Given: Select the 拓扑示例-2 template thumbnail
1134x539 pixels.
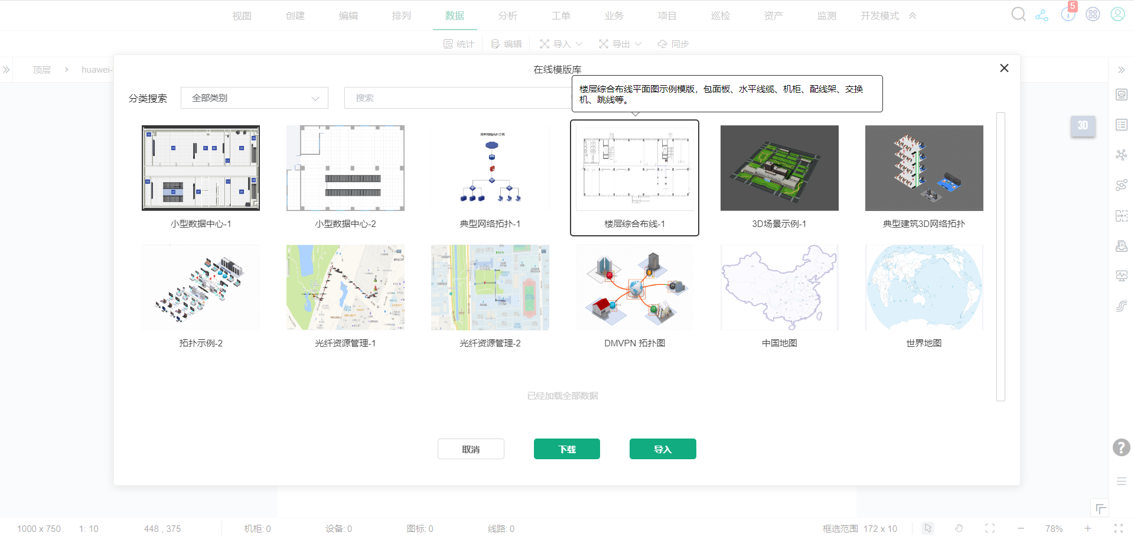Looking at the screenshot, I should 201,287.
